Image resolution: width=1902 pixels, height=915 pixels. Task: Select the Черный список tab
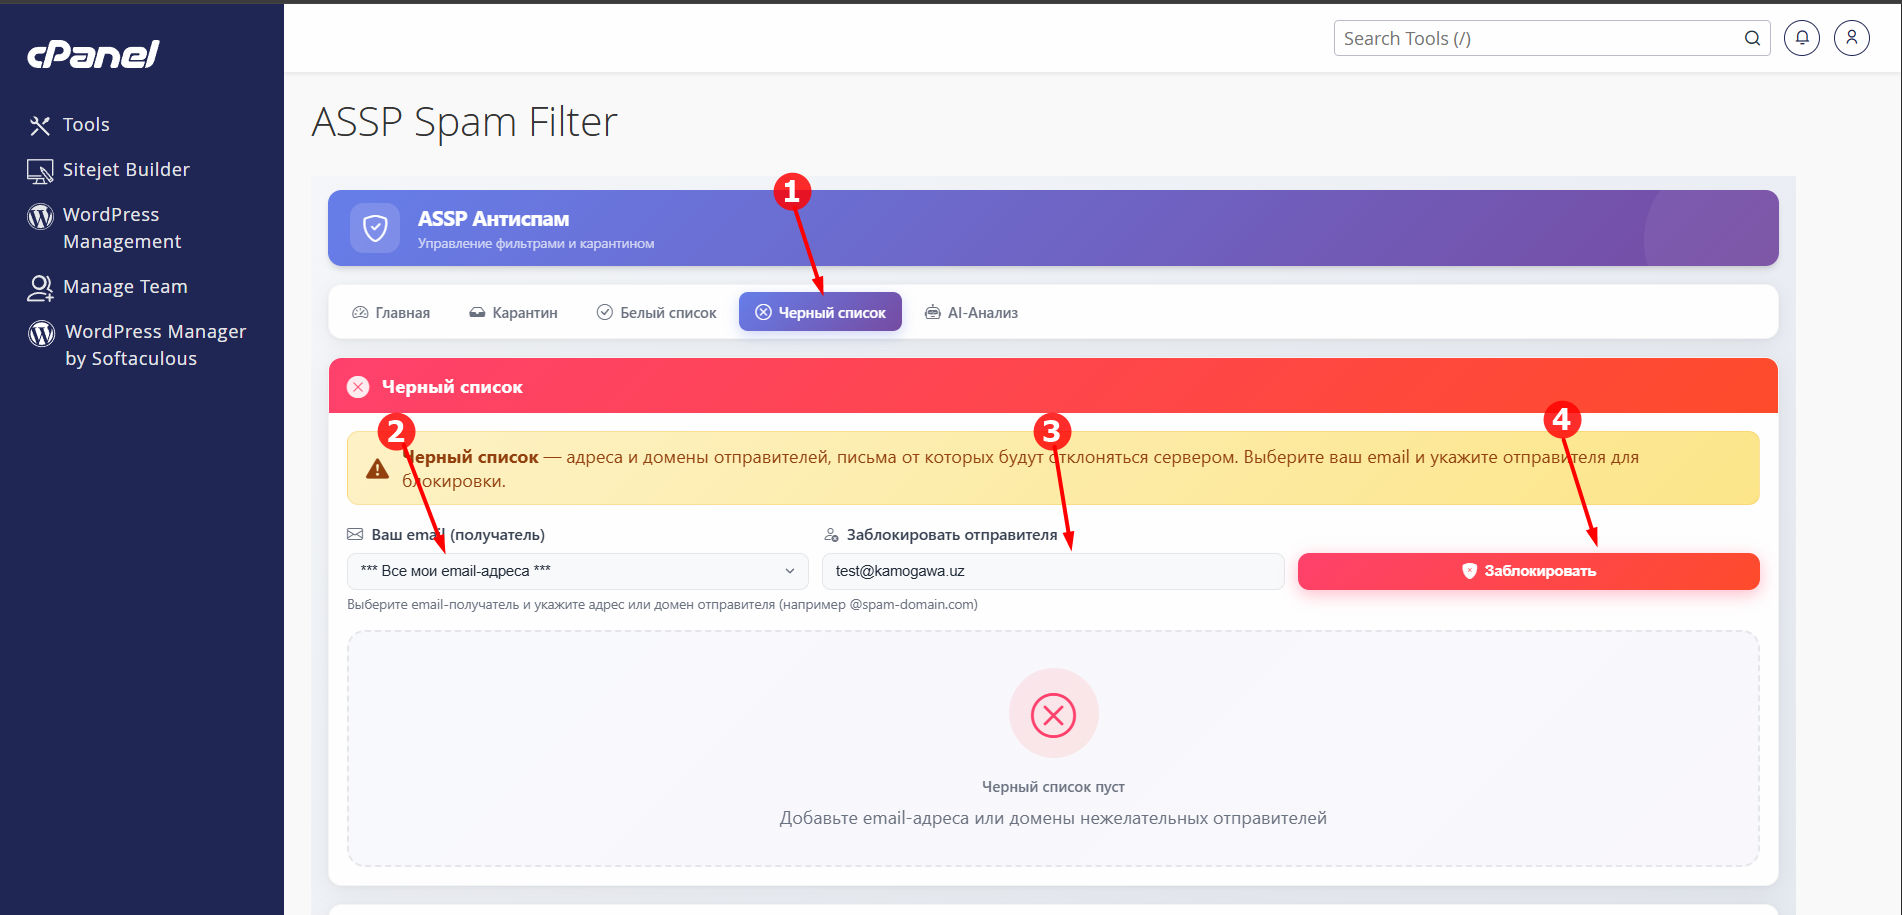820,312
